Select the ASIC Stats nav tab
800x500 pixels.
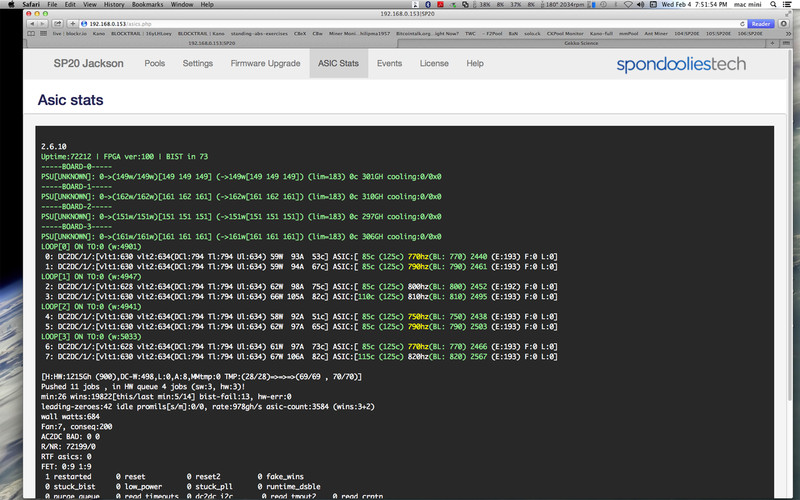pyautogui.click(x=338, y=63)
